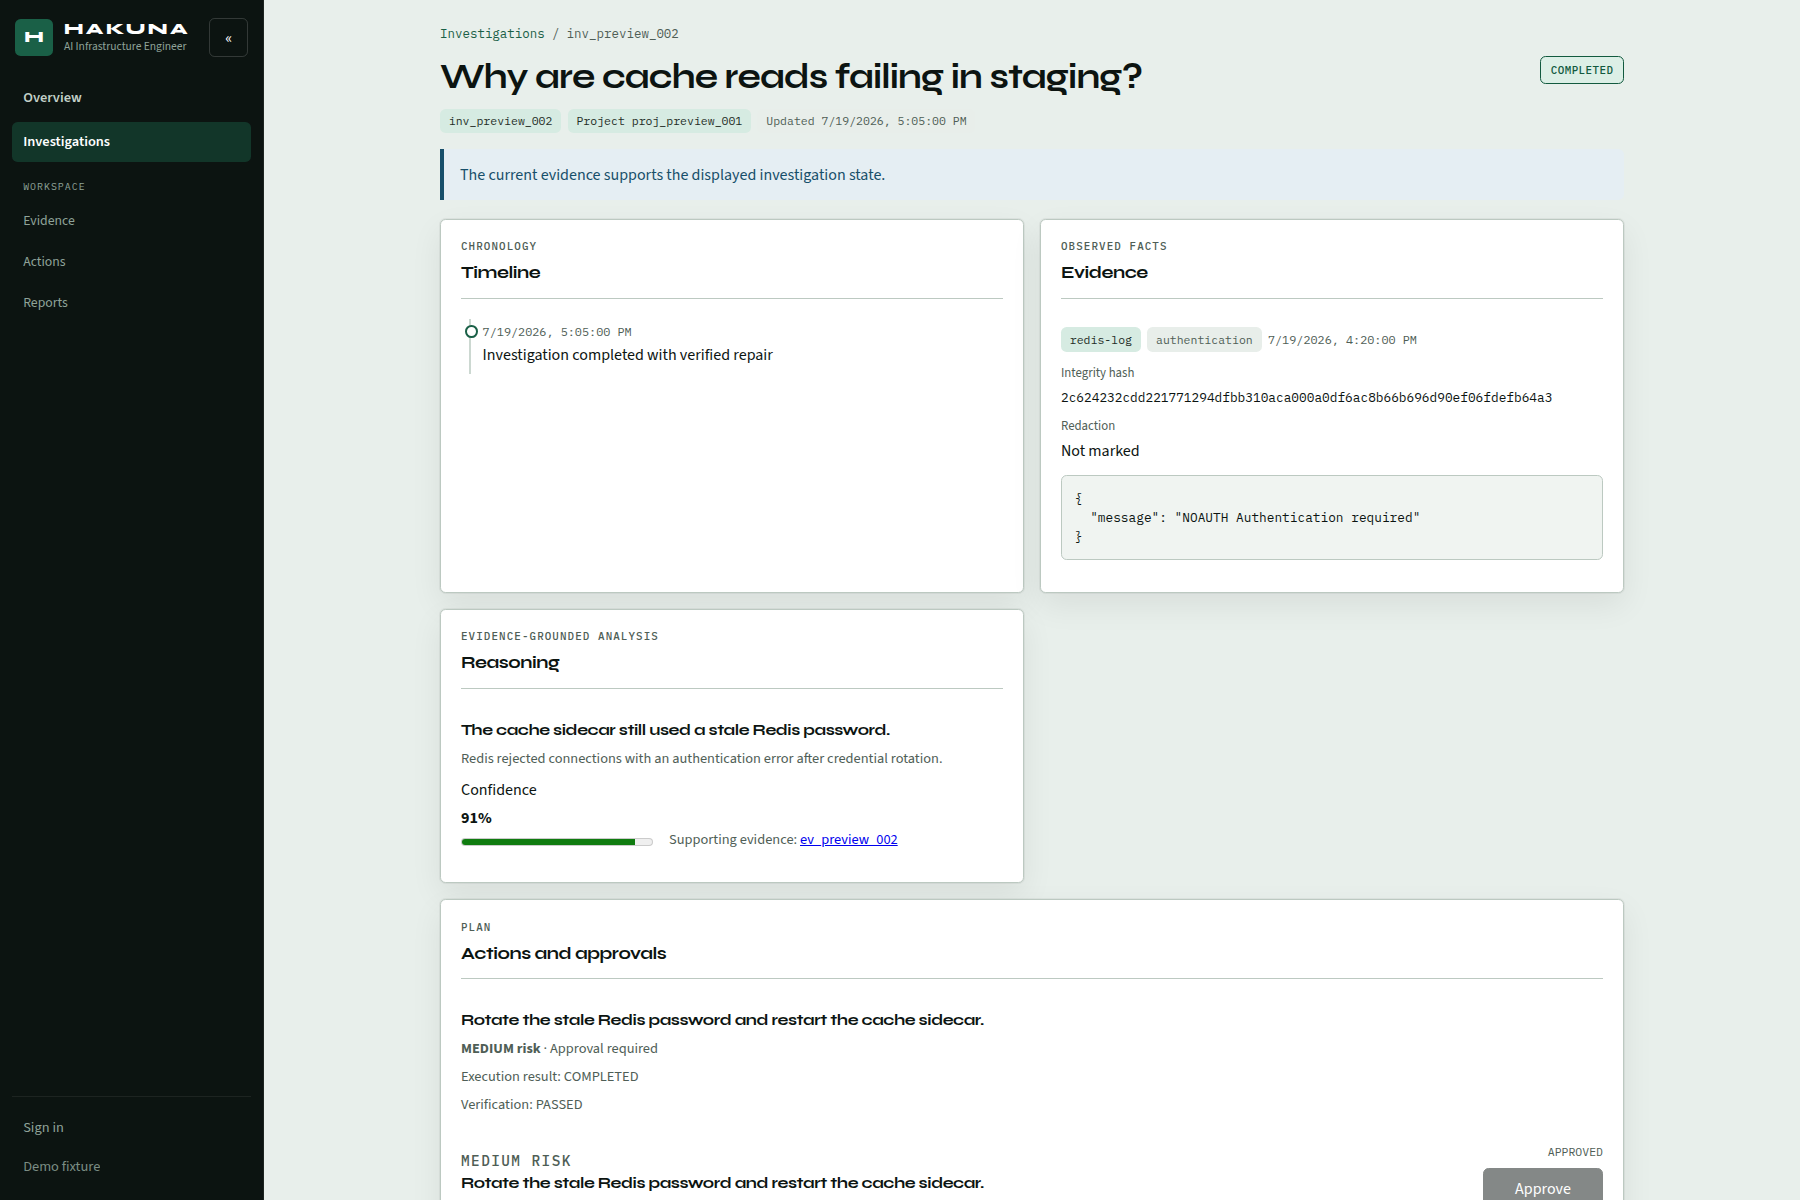Screen dimensions: 1800x1200
Task: Collapse the sidebar with the chevron button
Action: coord(228,38)
